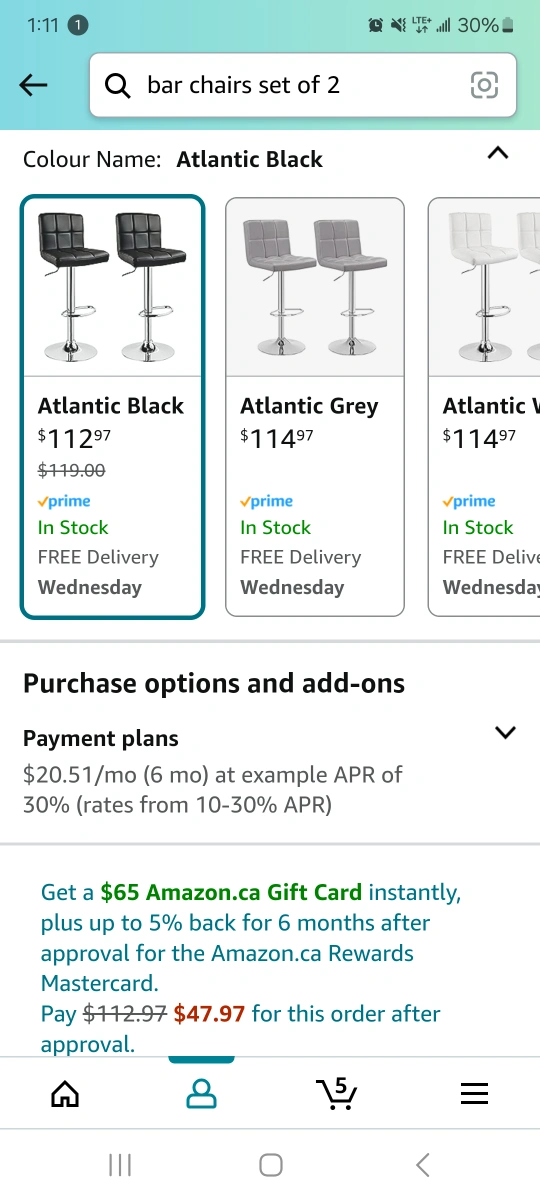
Task: Tap Android back navigation icon
Action: click(x=422, y=1164)
